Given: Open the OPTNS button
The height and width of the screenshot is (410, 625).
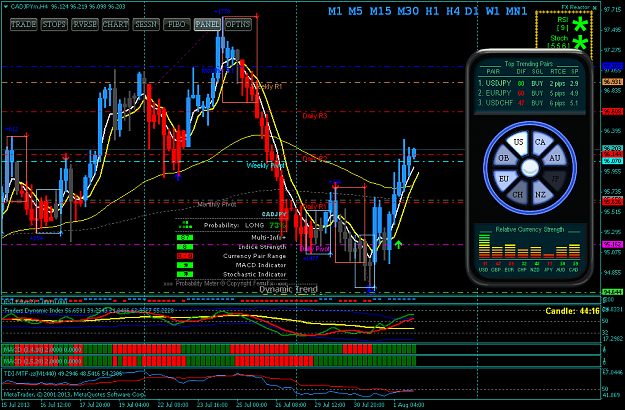Looking at the screenshot, I should [x=238, y=24].
